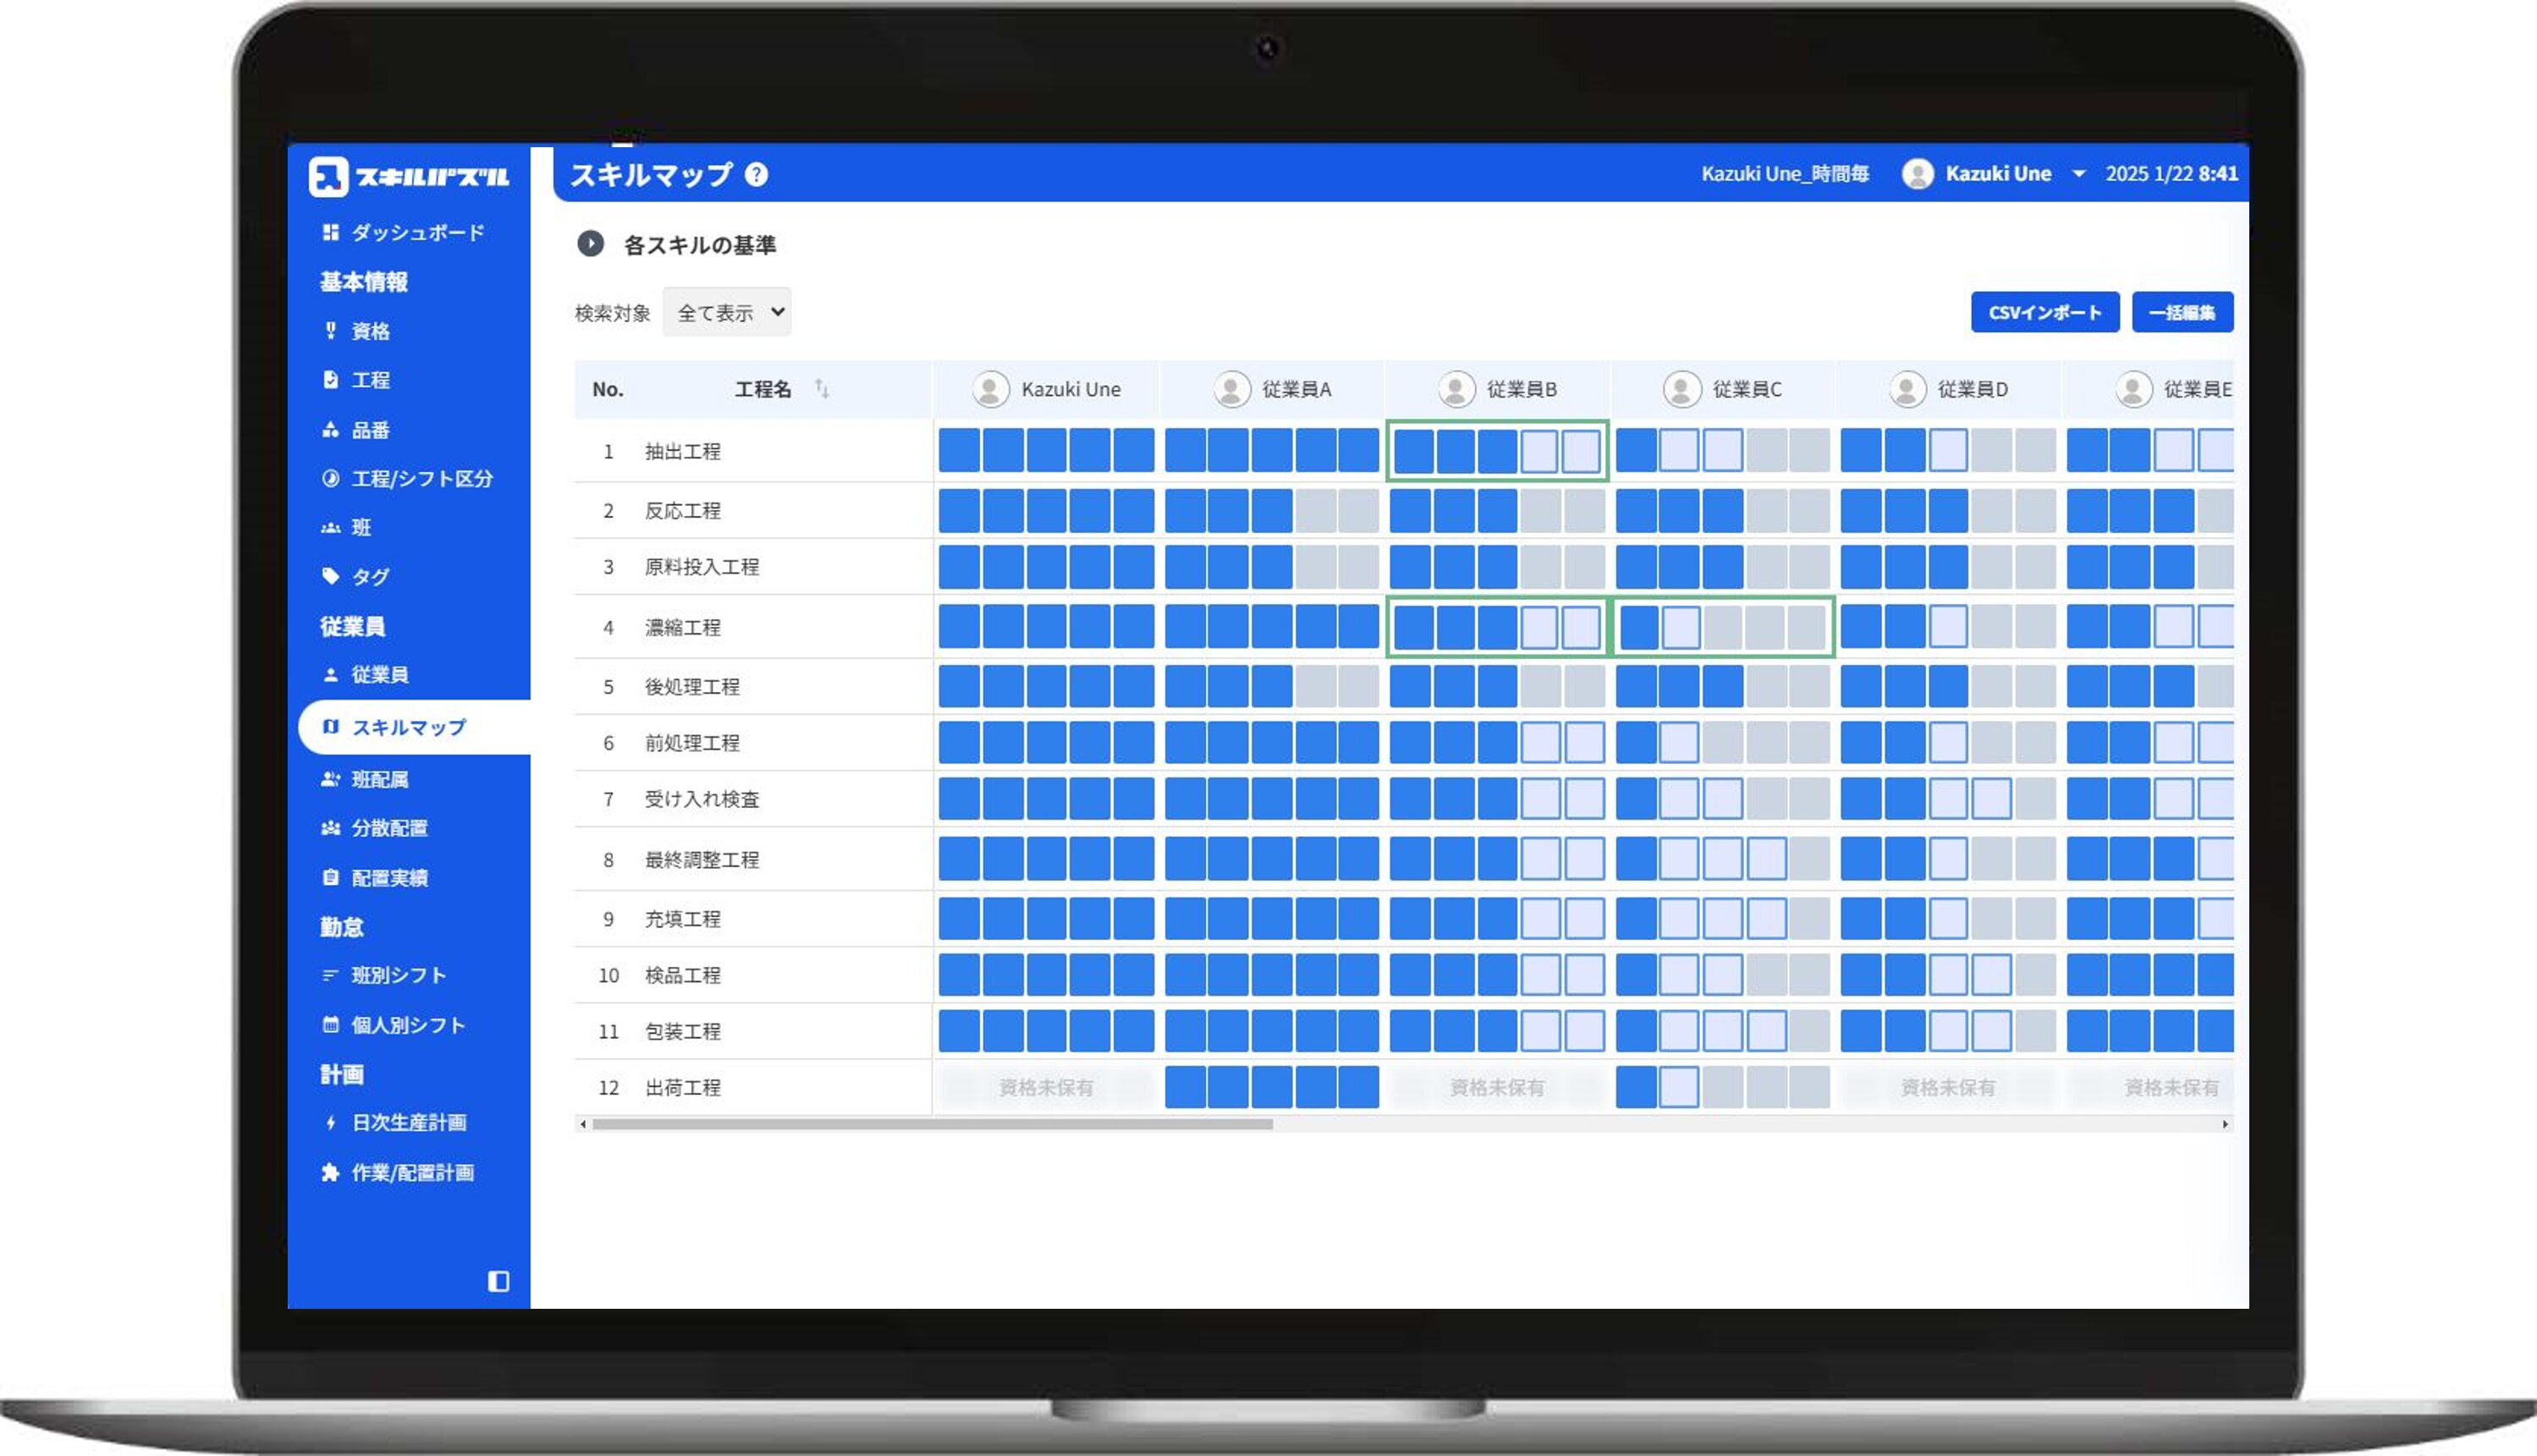Viewport: 2537px width, 1456px height.
Task: Click the スキルパズル logo icon
Action: click(x=328, y=177)
